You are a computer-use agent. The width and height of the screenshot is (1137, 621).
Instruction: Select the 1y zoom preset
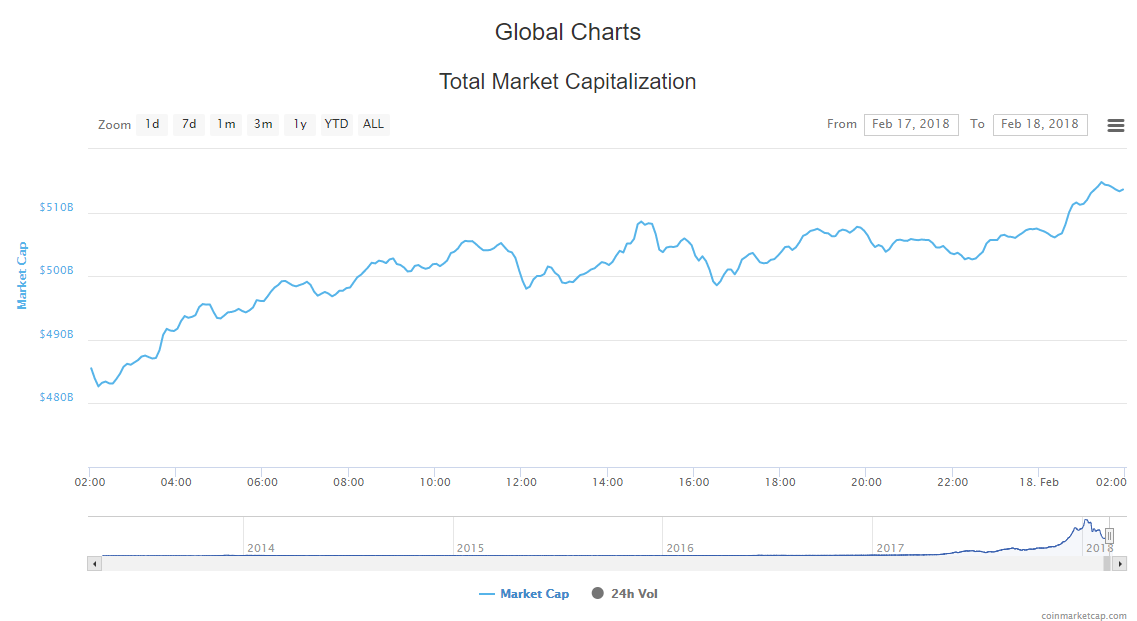click(x=299, y=124)
